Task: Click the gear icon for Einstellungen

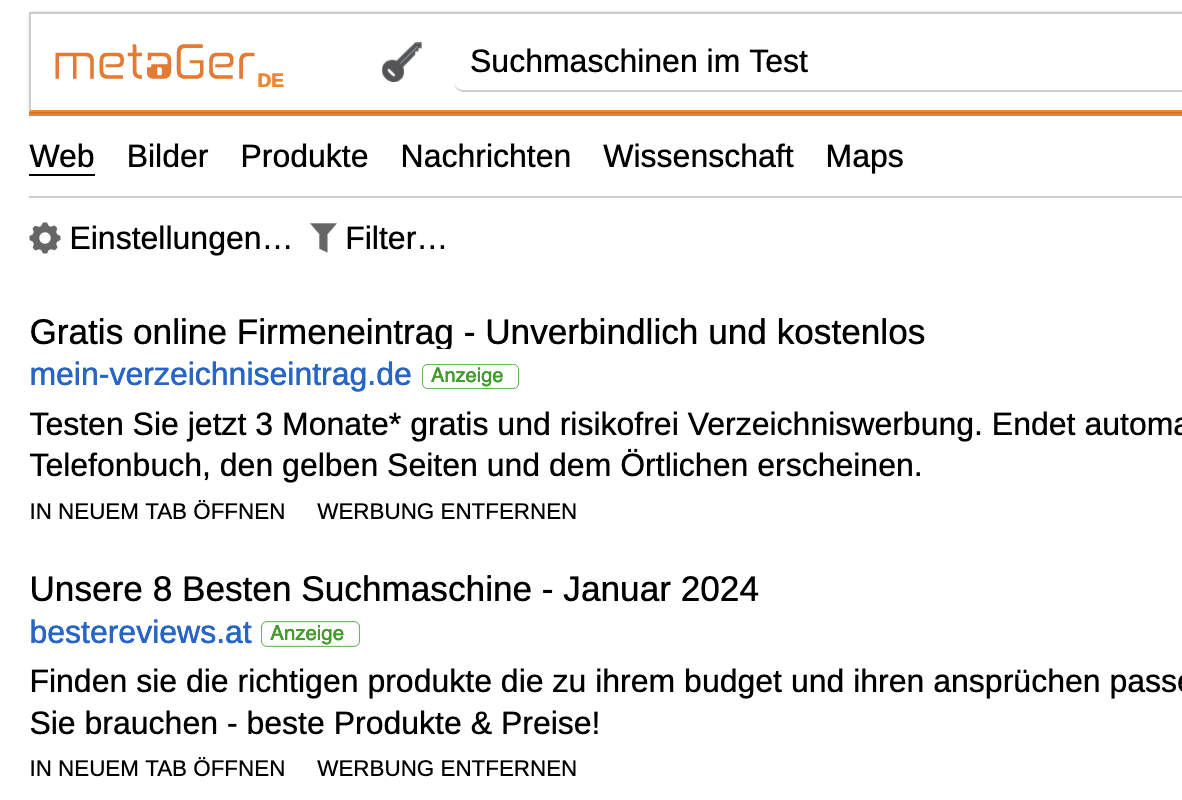Action: click(45, 238)
